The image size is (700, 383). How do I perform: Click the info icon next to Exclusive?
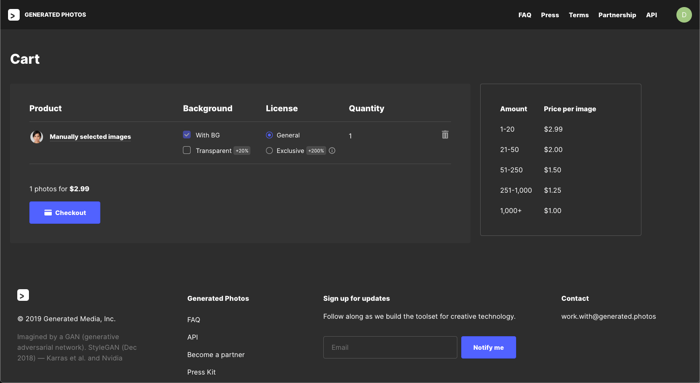coord(332,150)
